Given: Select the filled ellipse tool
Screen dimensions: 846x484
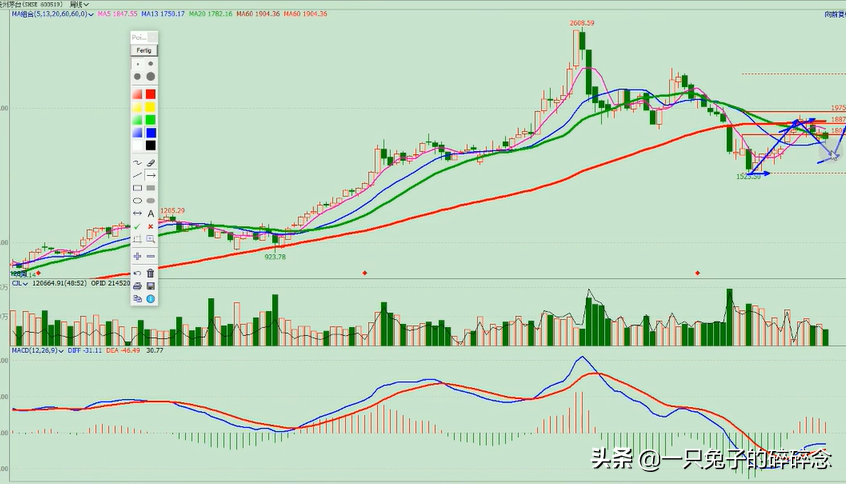Looking at the screenshot, I should click(x=151, y=201).
